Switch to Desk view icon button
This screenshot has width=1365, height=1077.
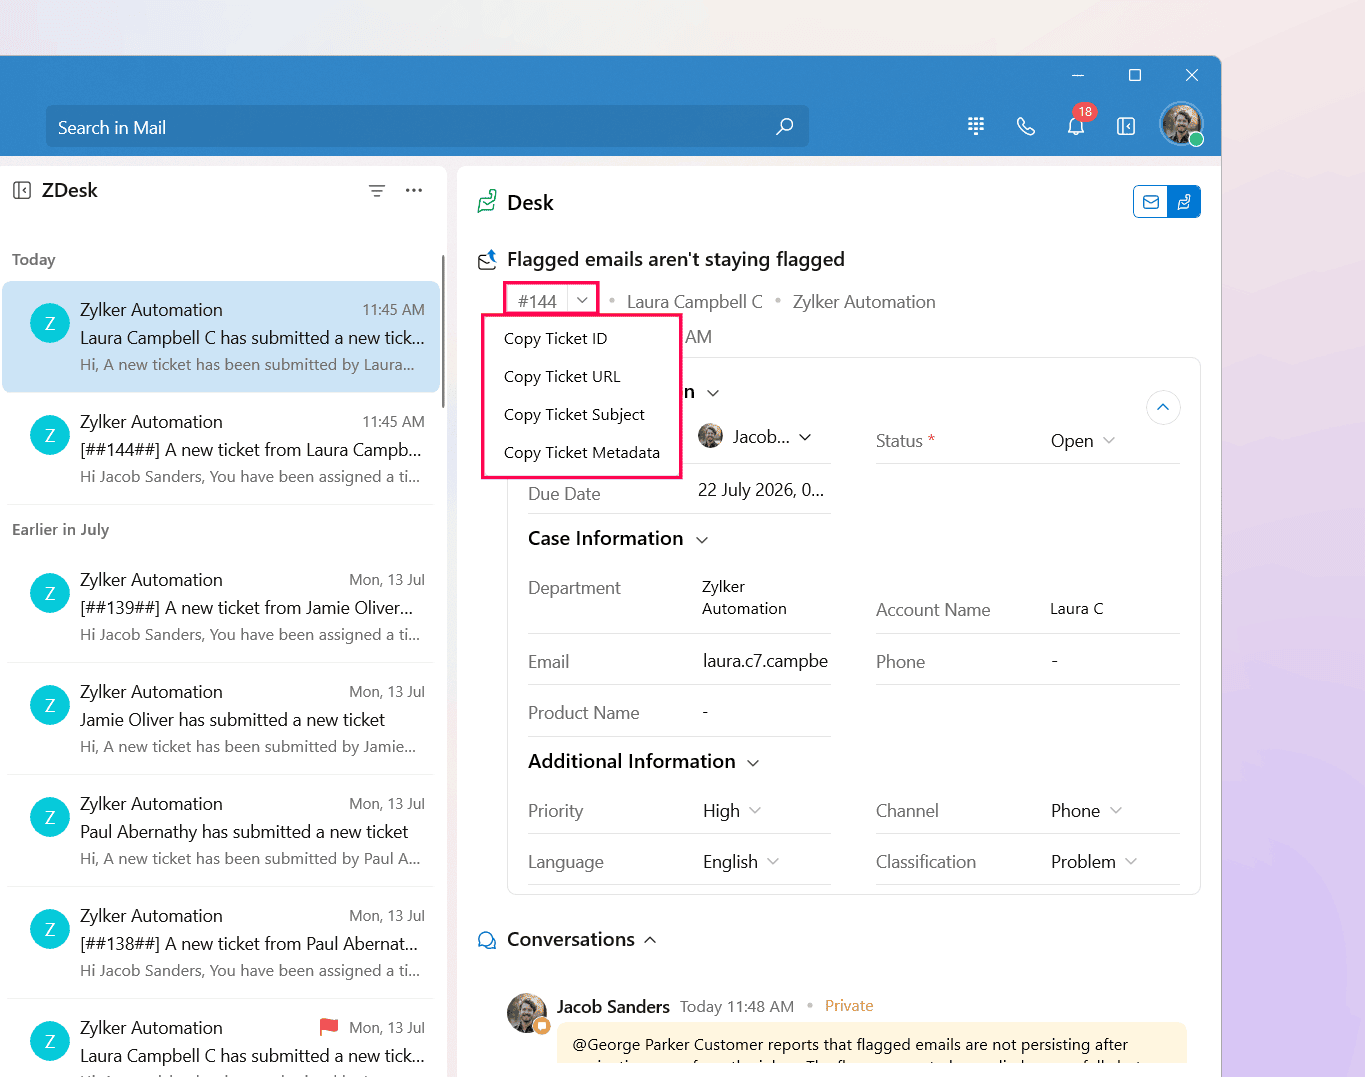coord(1184,202)
